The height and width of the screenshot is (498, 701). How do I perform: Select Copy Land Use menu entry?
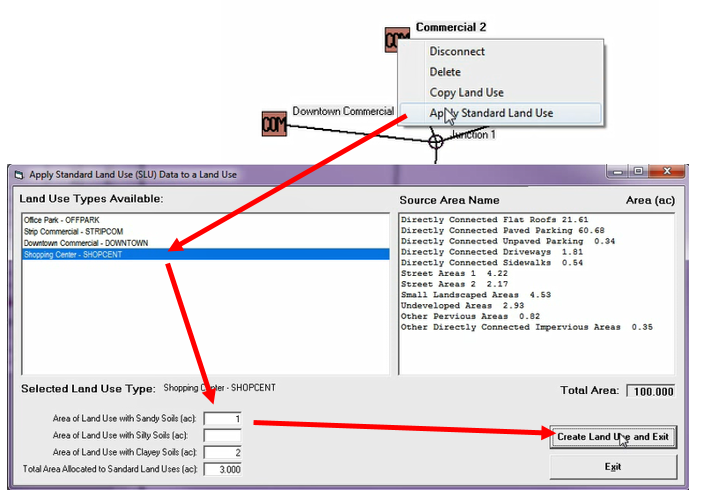coord(466,93)
